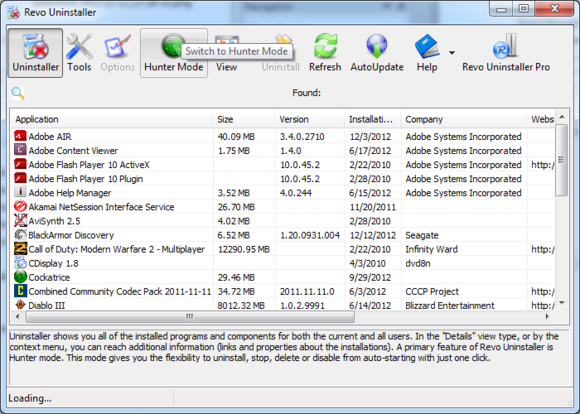The width and height of the screenshot is (580, 414).
Task: Click the Options toolbar icon
Action: pos(118,47)
